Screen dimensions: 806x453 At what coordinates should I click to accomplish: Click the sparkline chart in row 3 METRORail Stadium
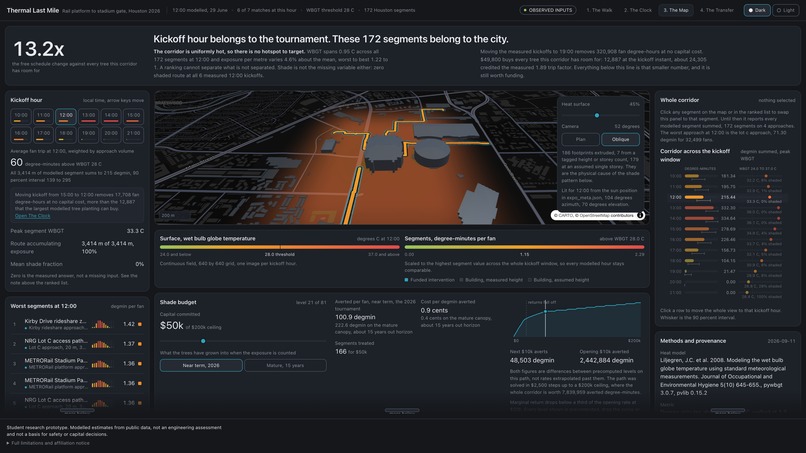(x=101, y=364)
